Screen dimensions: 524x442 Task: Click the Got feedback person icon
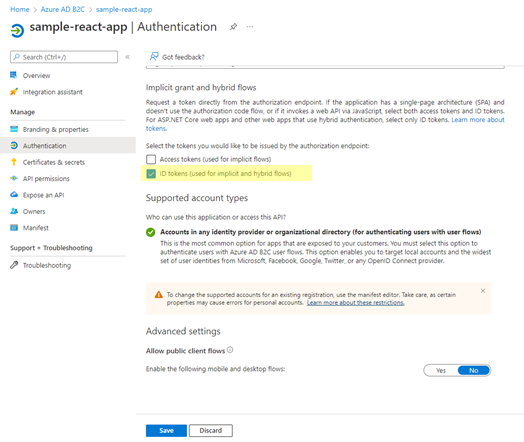(154, 56)
